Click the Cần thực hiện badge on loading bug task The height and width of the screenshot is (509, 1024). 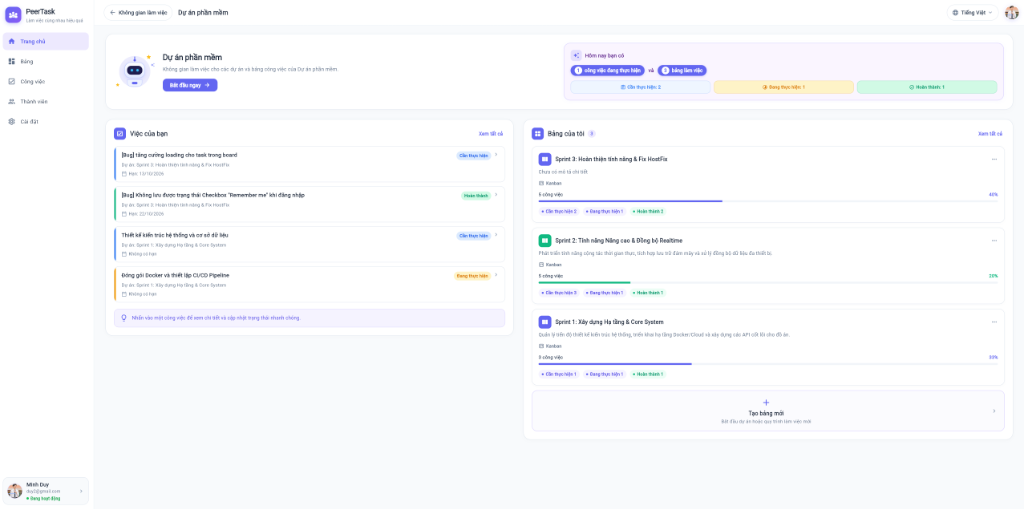pyautogui.click(x=473, y=156)
